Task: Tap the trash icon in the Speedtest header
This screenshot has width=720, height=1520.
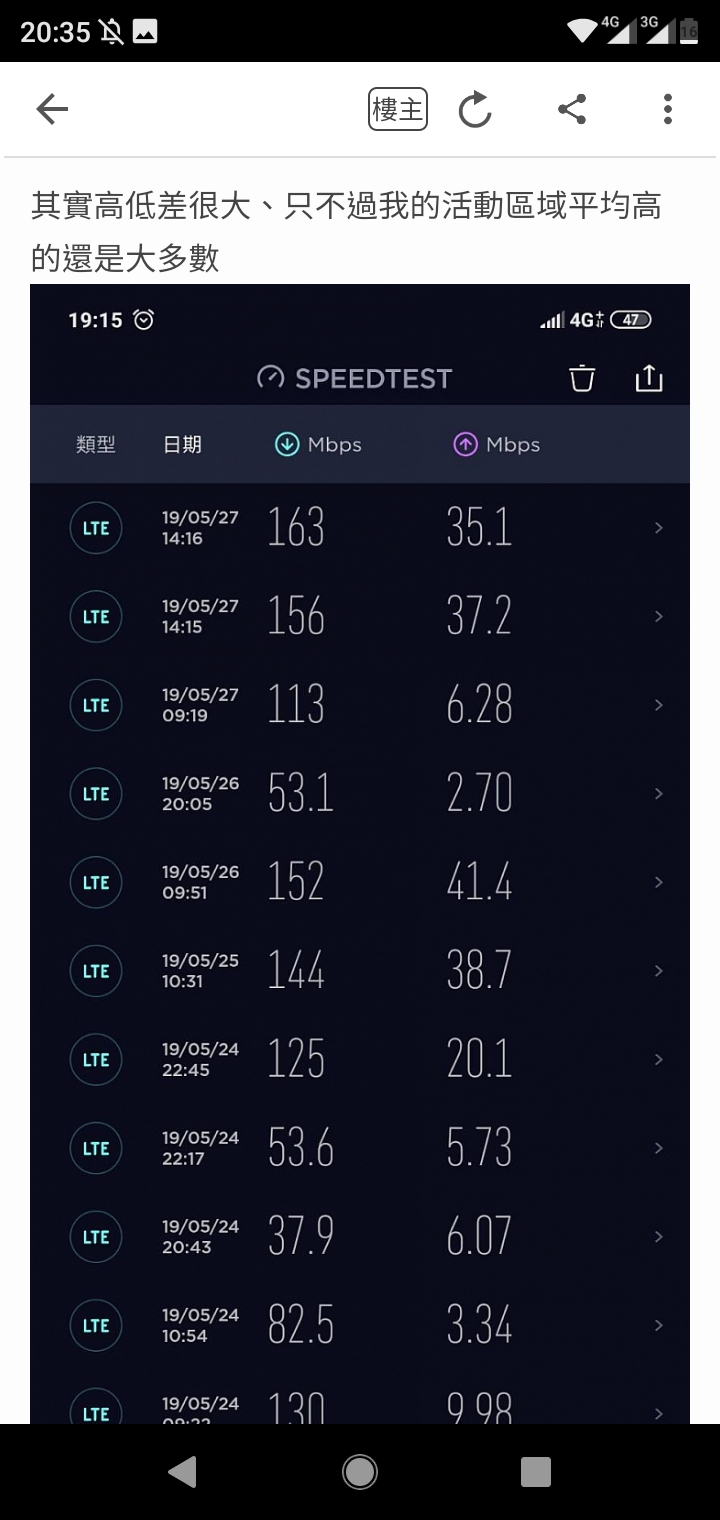Action: pos(582,378)
